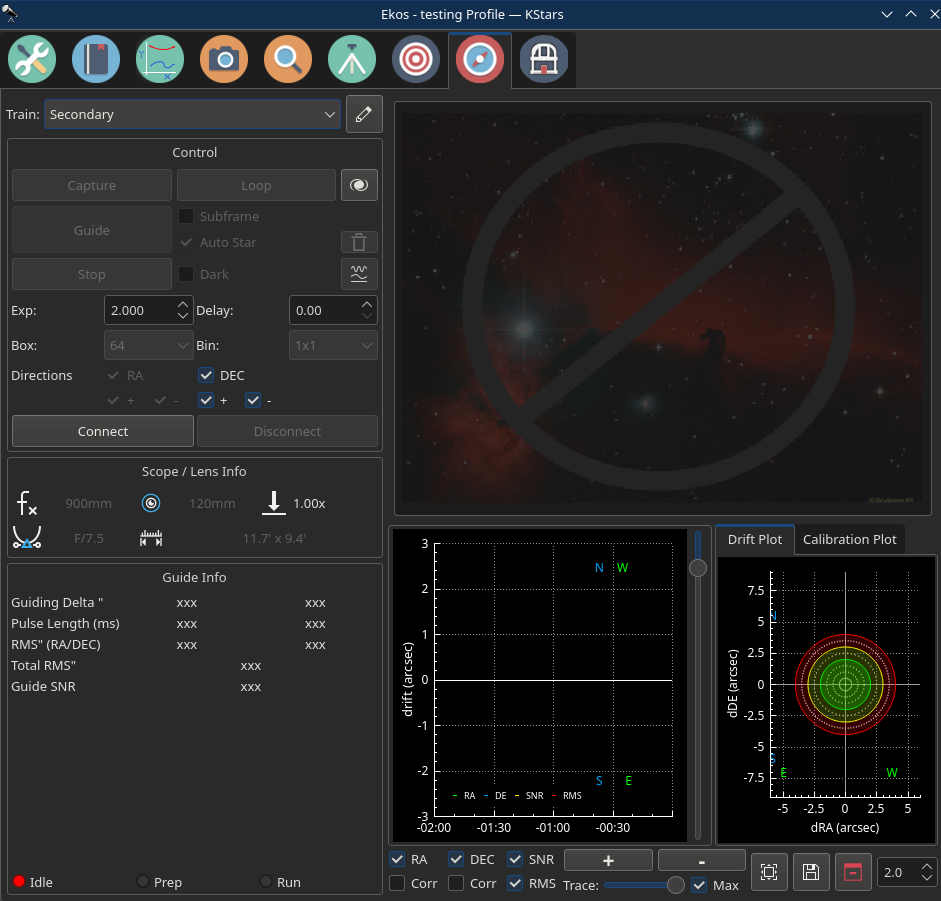The height and width of the screenshot is (901, 941).
Task: Increase the Delay spinner value
Action: tap(367, 306)
